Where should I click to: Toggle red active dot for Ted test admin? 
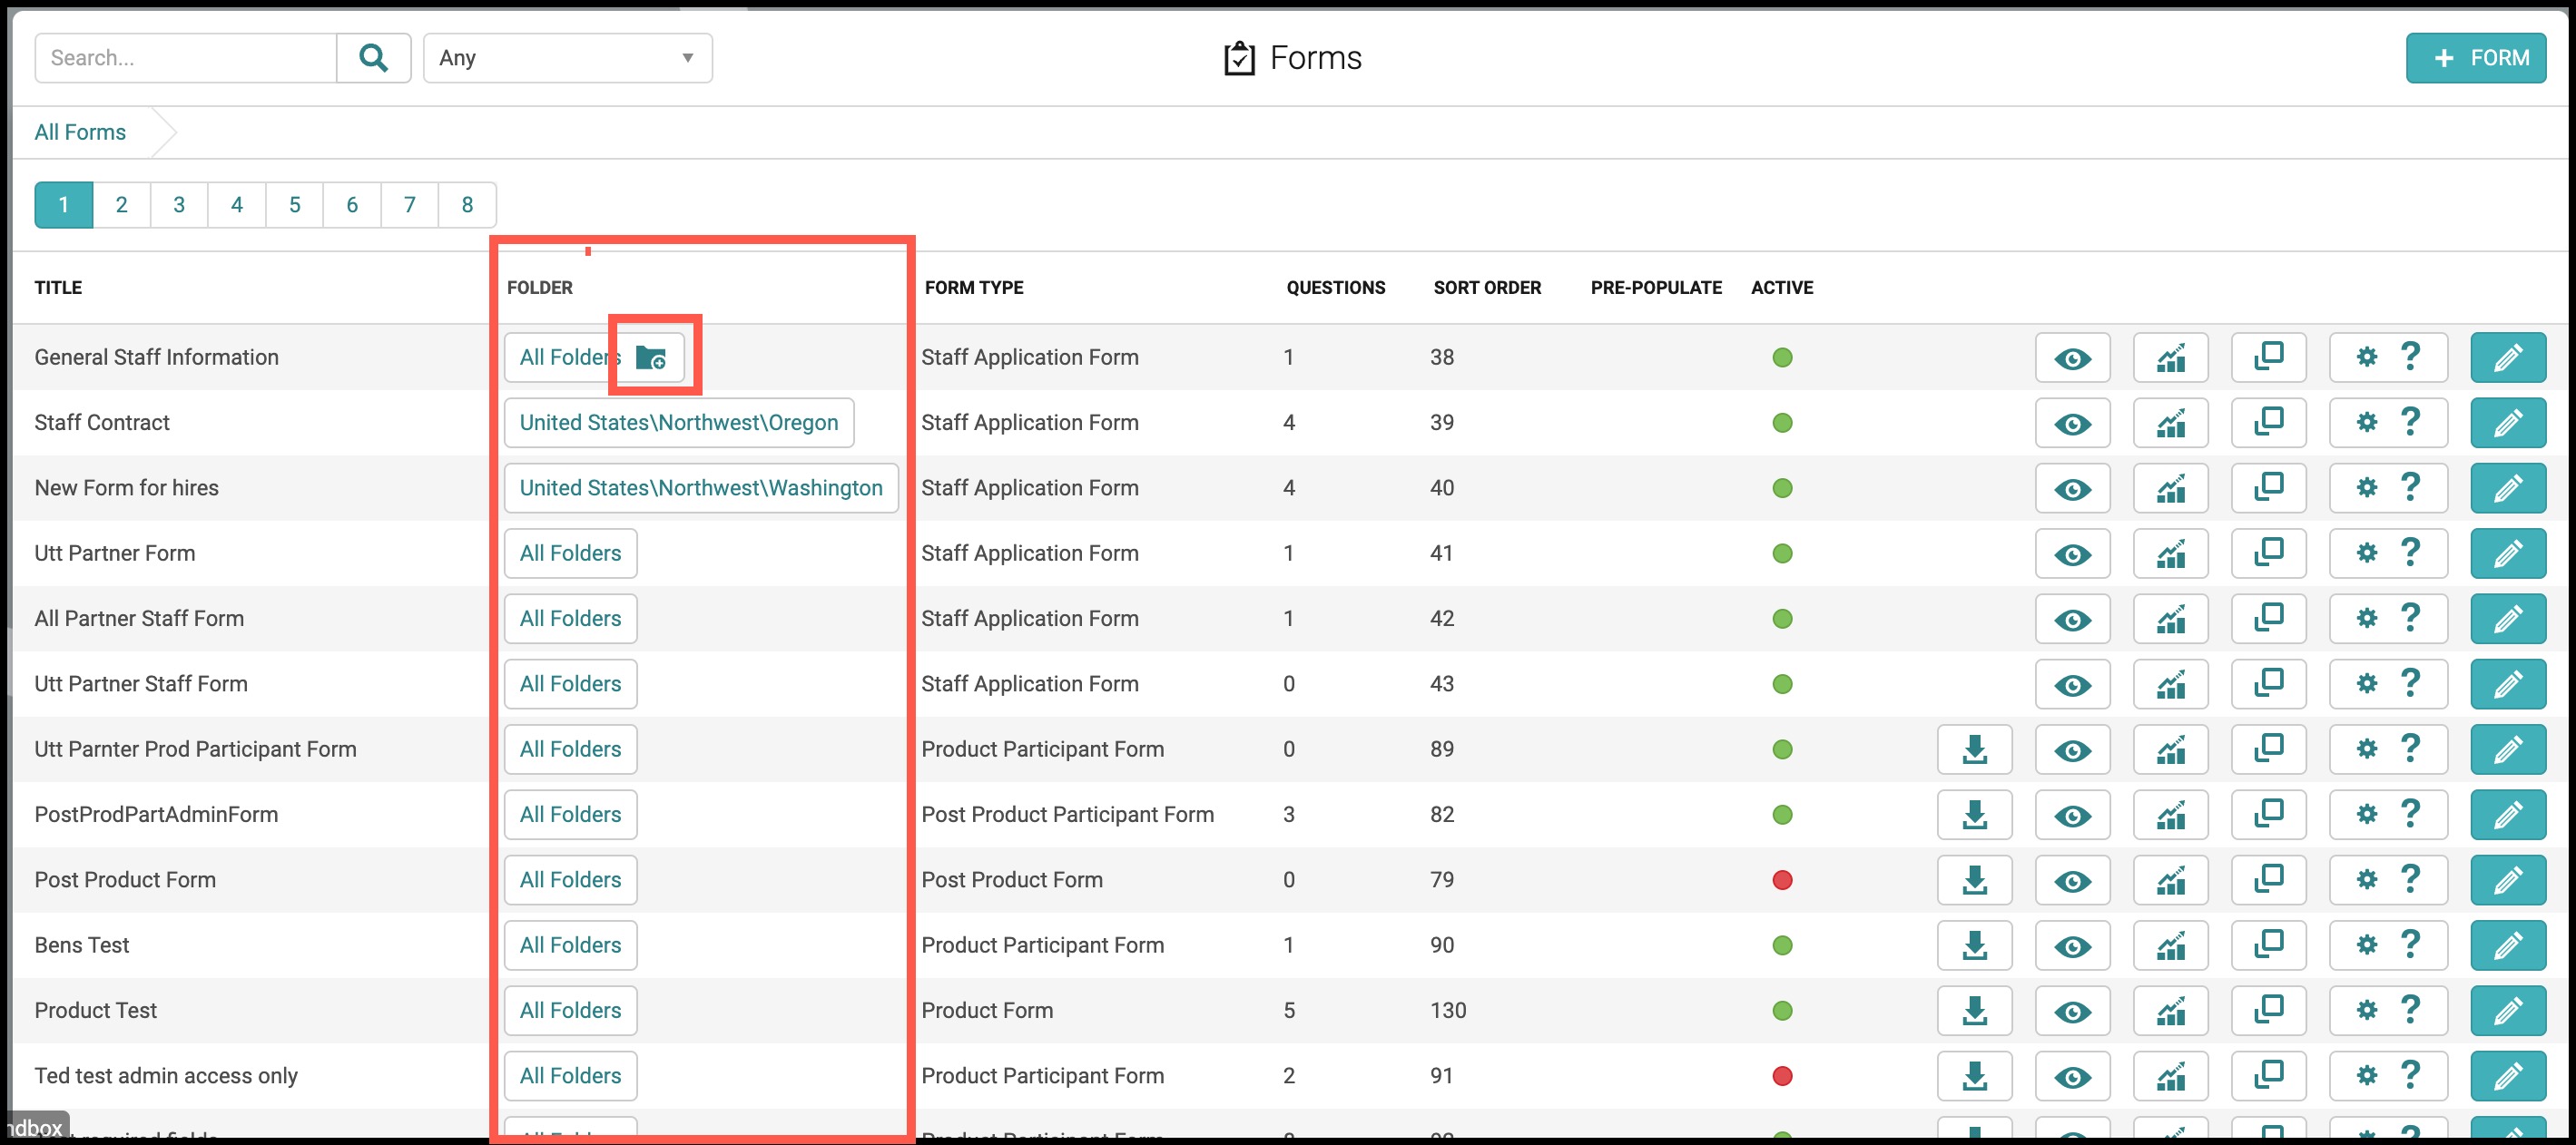point(1782,1076)
